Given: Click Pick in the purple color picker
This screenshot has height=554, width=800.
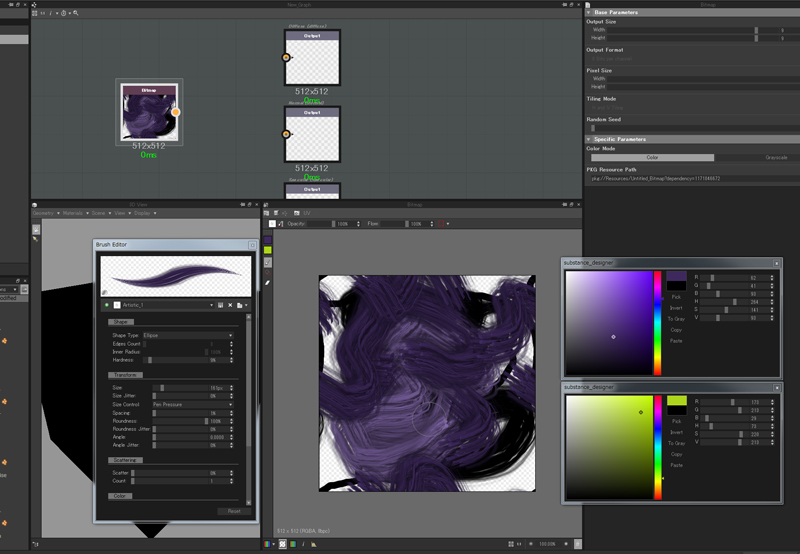Looking at the screenshot, I should click(x=676, y=297).
